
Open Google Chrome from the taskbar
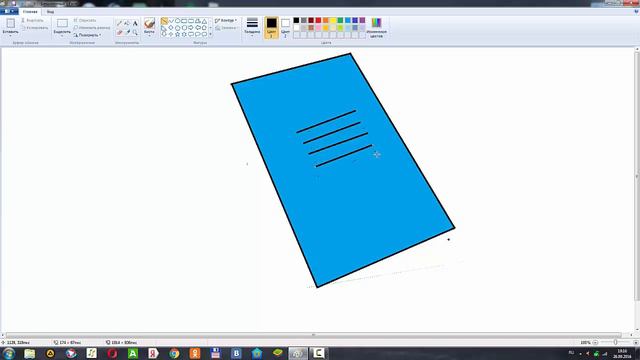coord(174,353)
